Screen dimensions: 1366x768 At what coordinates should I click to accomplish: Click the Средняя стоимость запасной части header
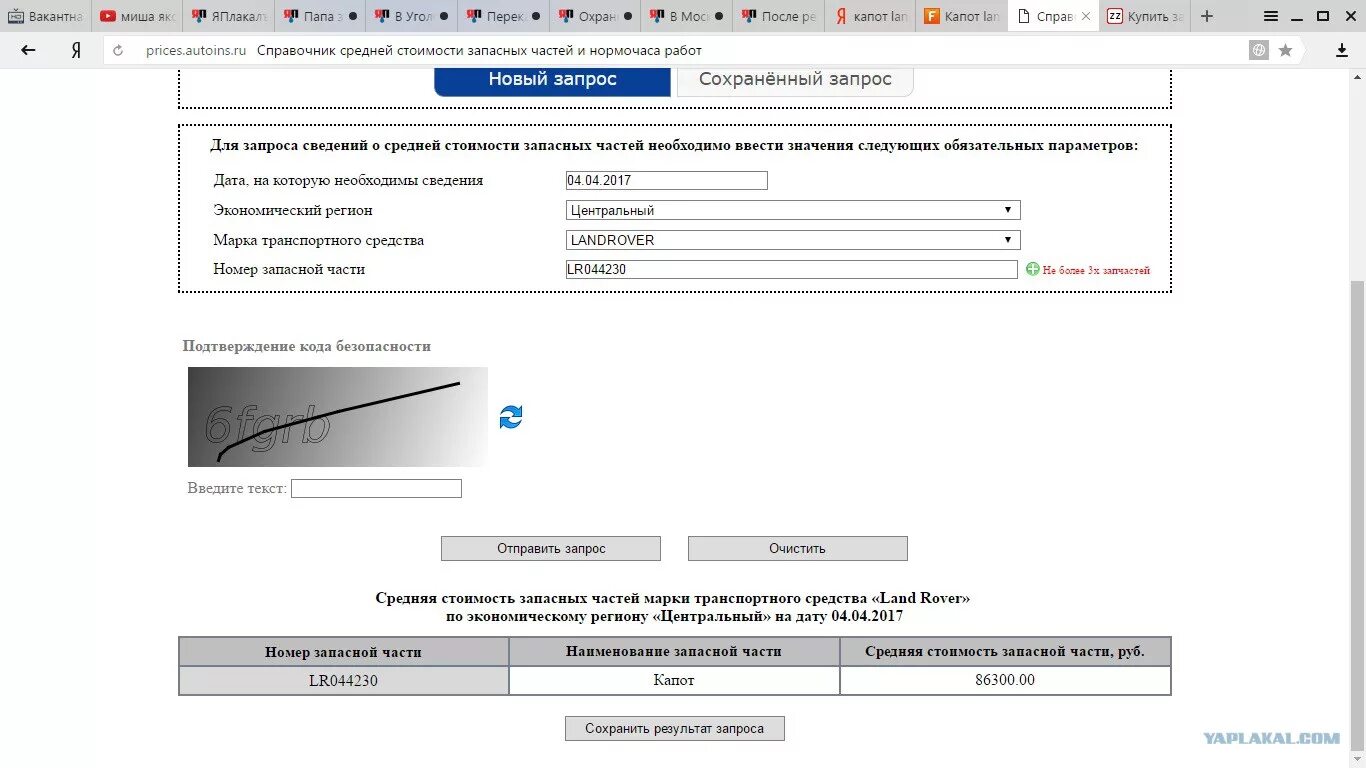click(x=1005, y=652)
